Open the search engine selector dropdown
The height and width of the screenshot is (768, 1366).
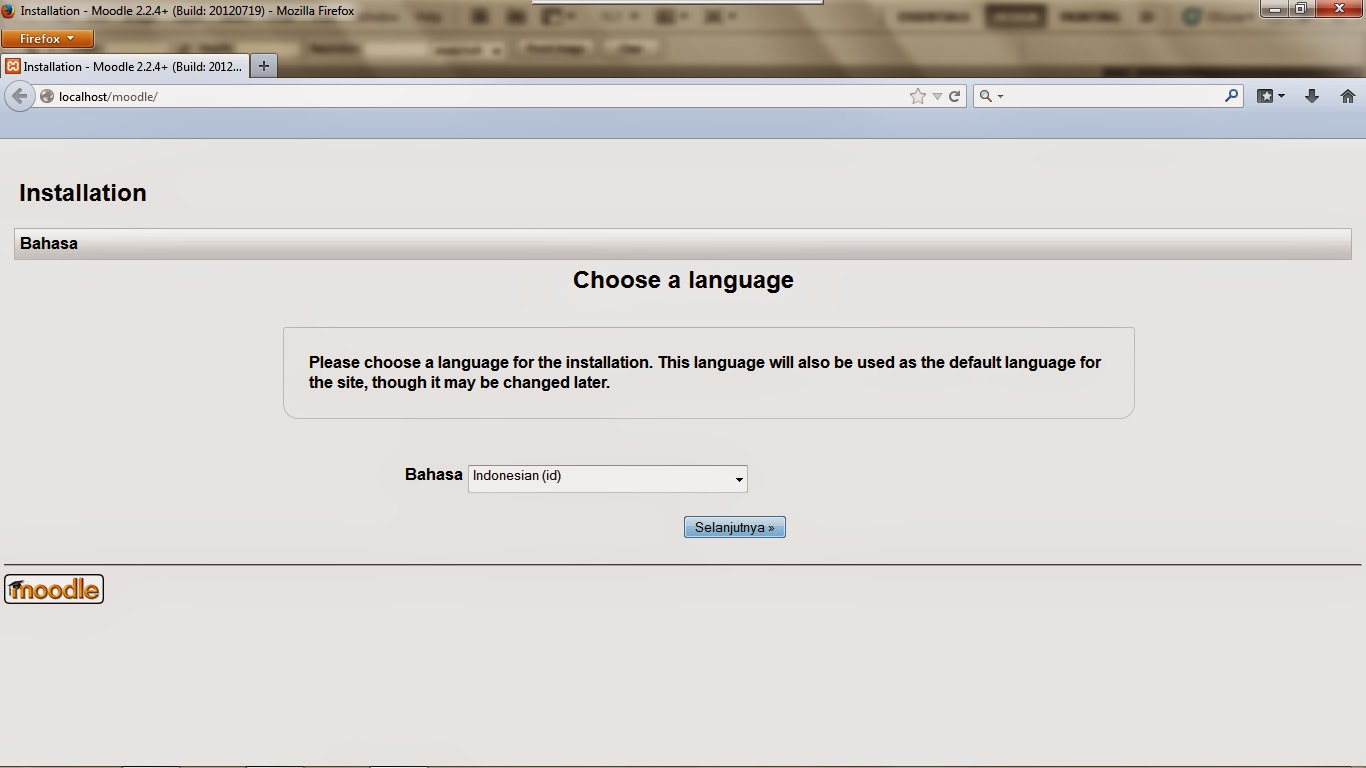pyautogui.click(x=991, y=96)
